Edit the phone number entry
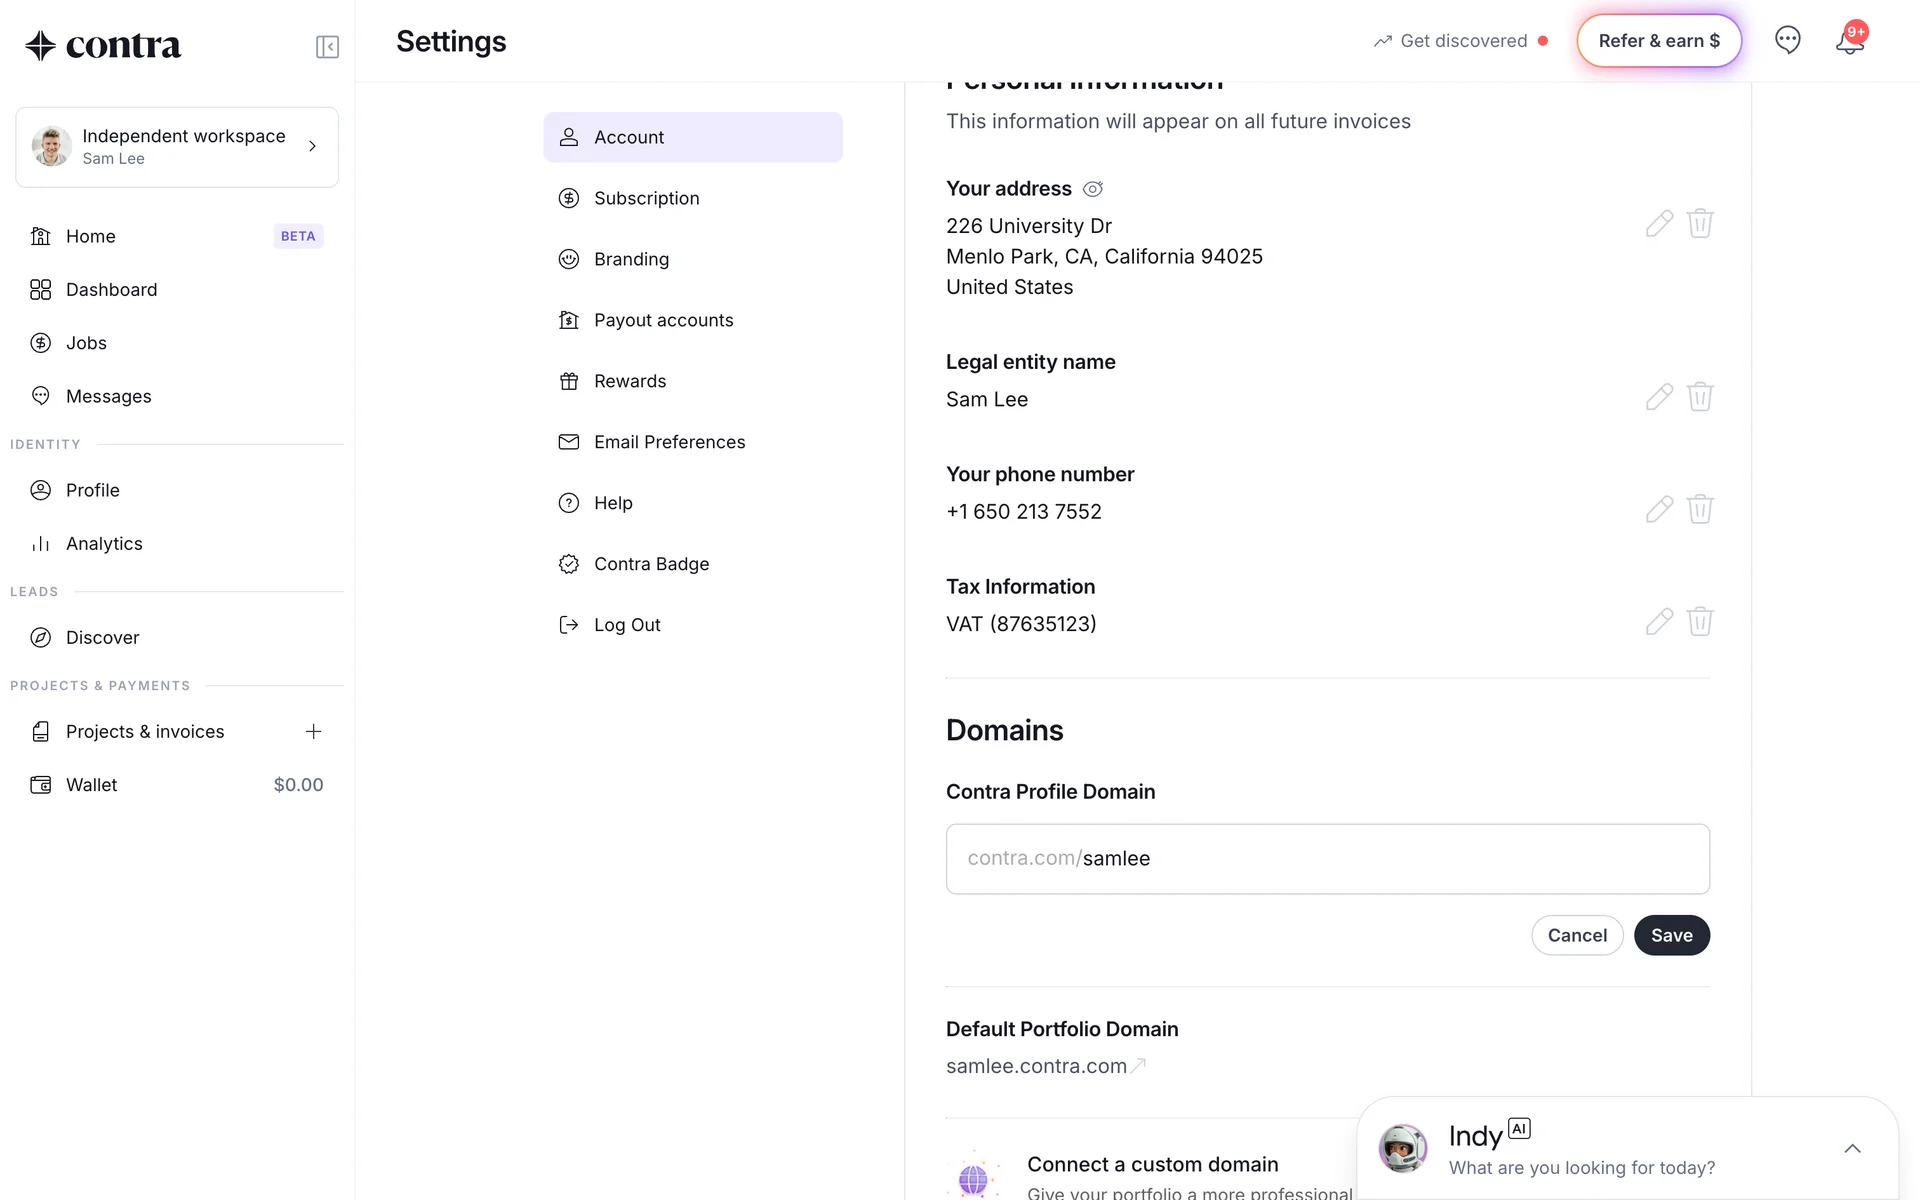This screenshot has width=1920, height=1200. [x=1659, y=509]
